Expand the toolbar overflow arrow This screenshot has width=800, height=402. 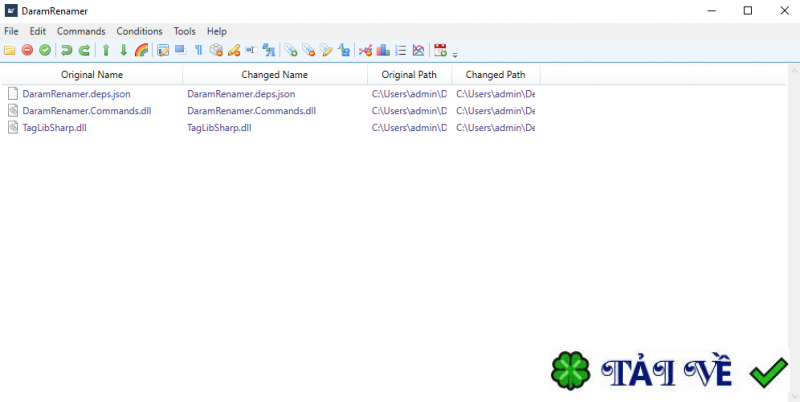pos(455,54)
